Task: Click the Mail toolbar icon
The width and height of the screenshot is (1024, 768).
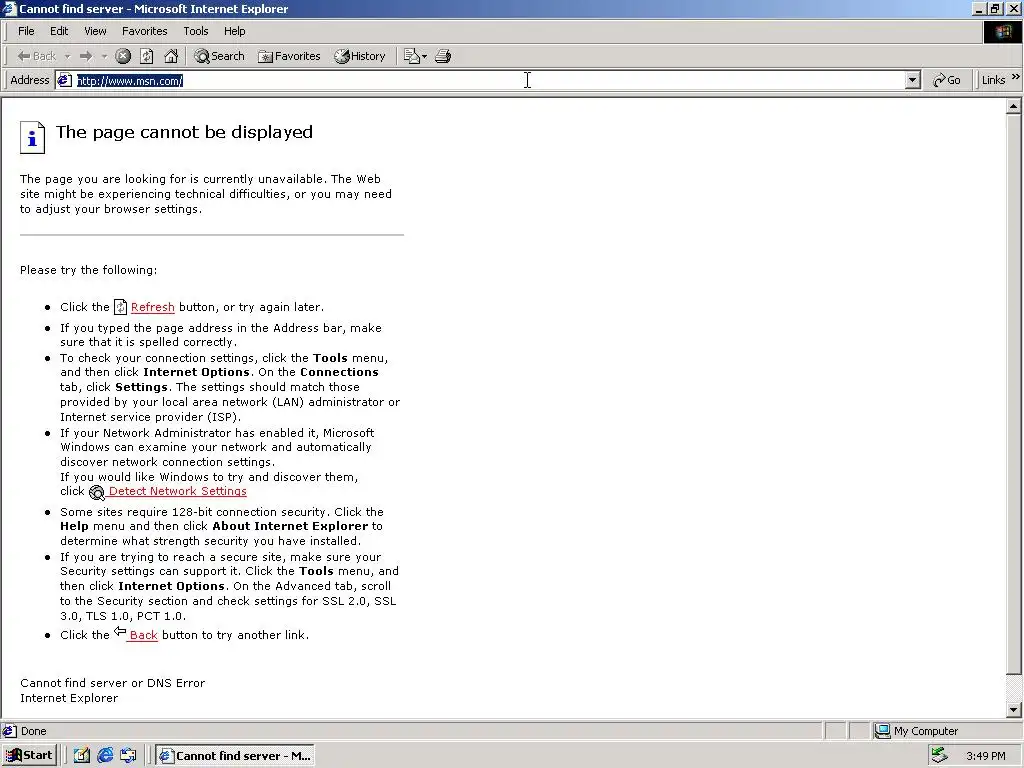Action: click(x=415, y=56)
